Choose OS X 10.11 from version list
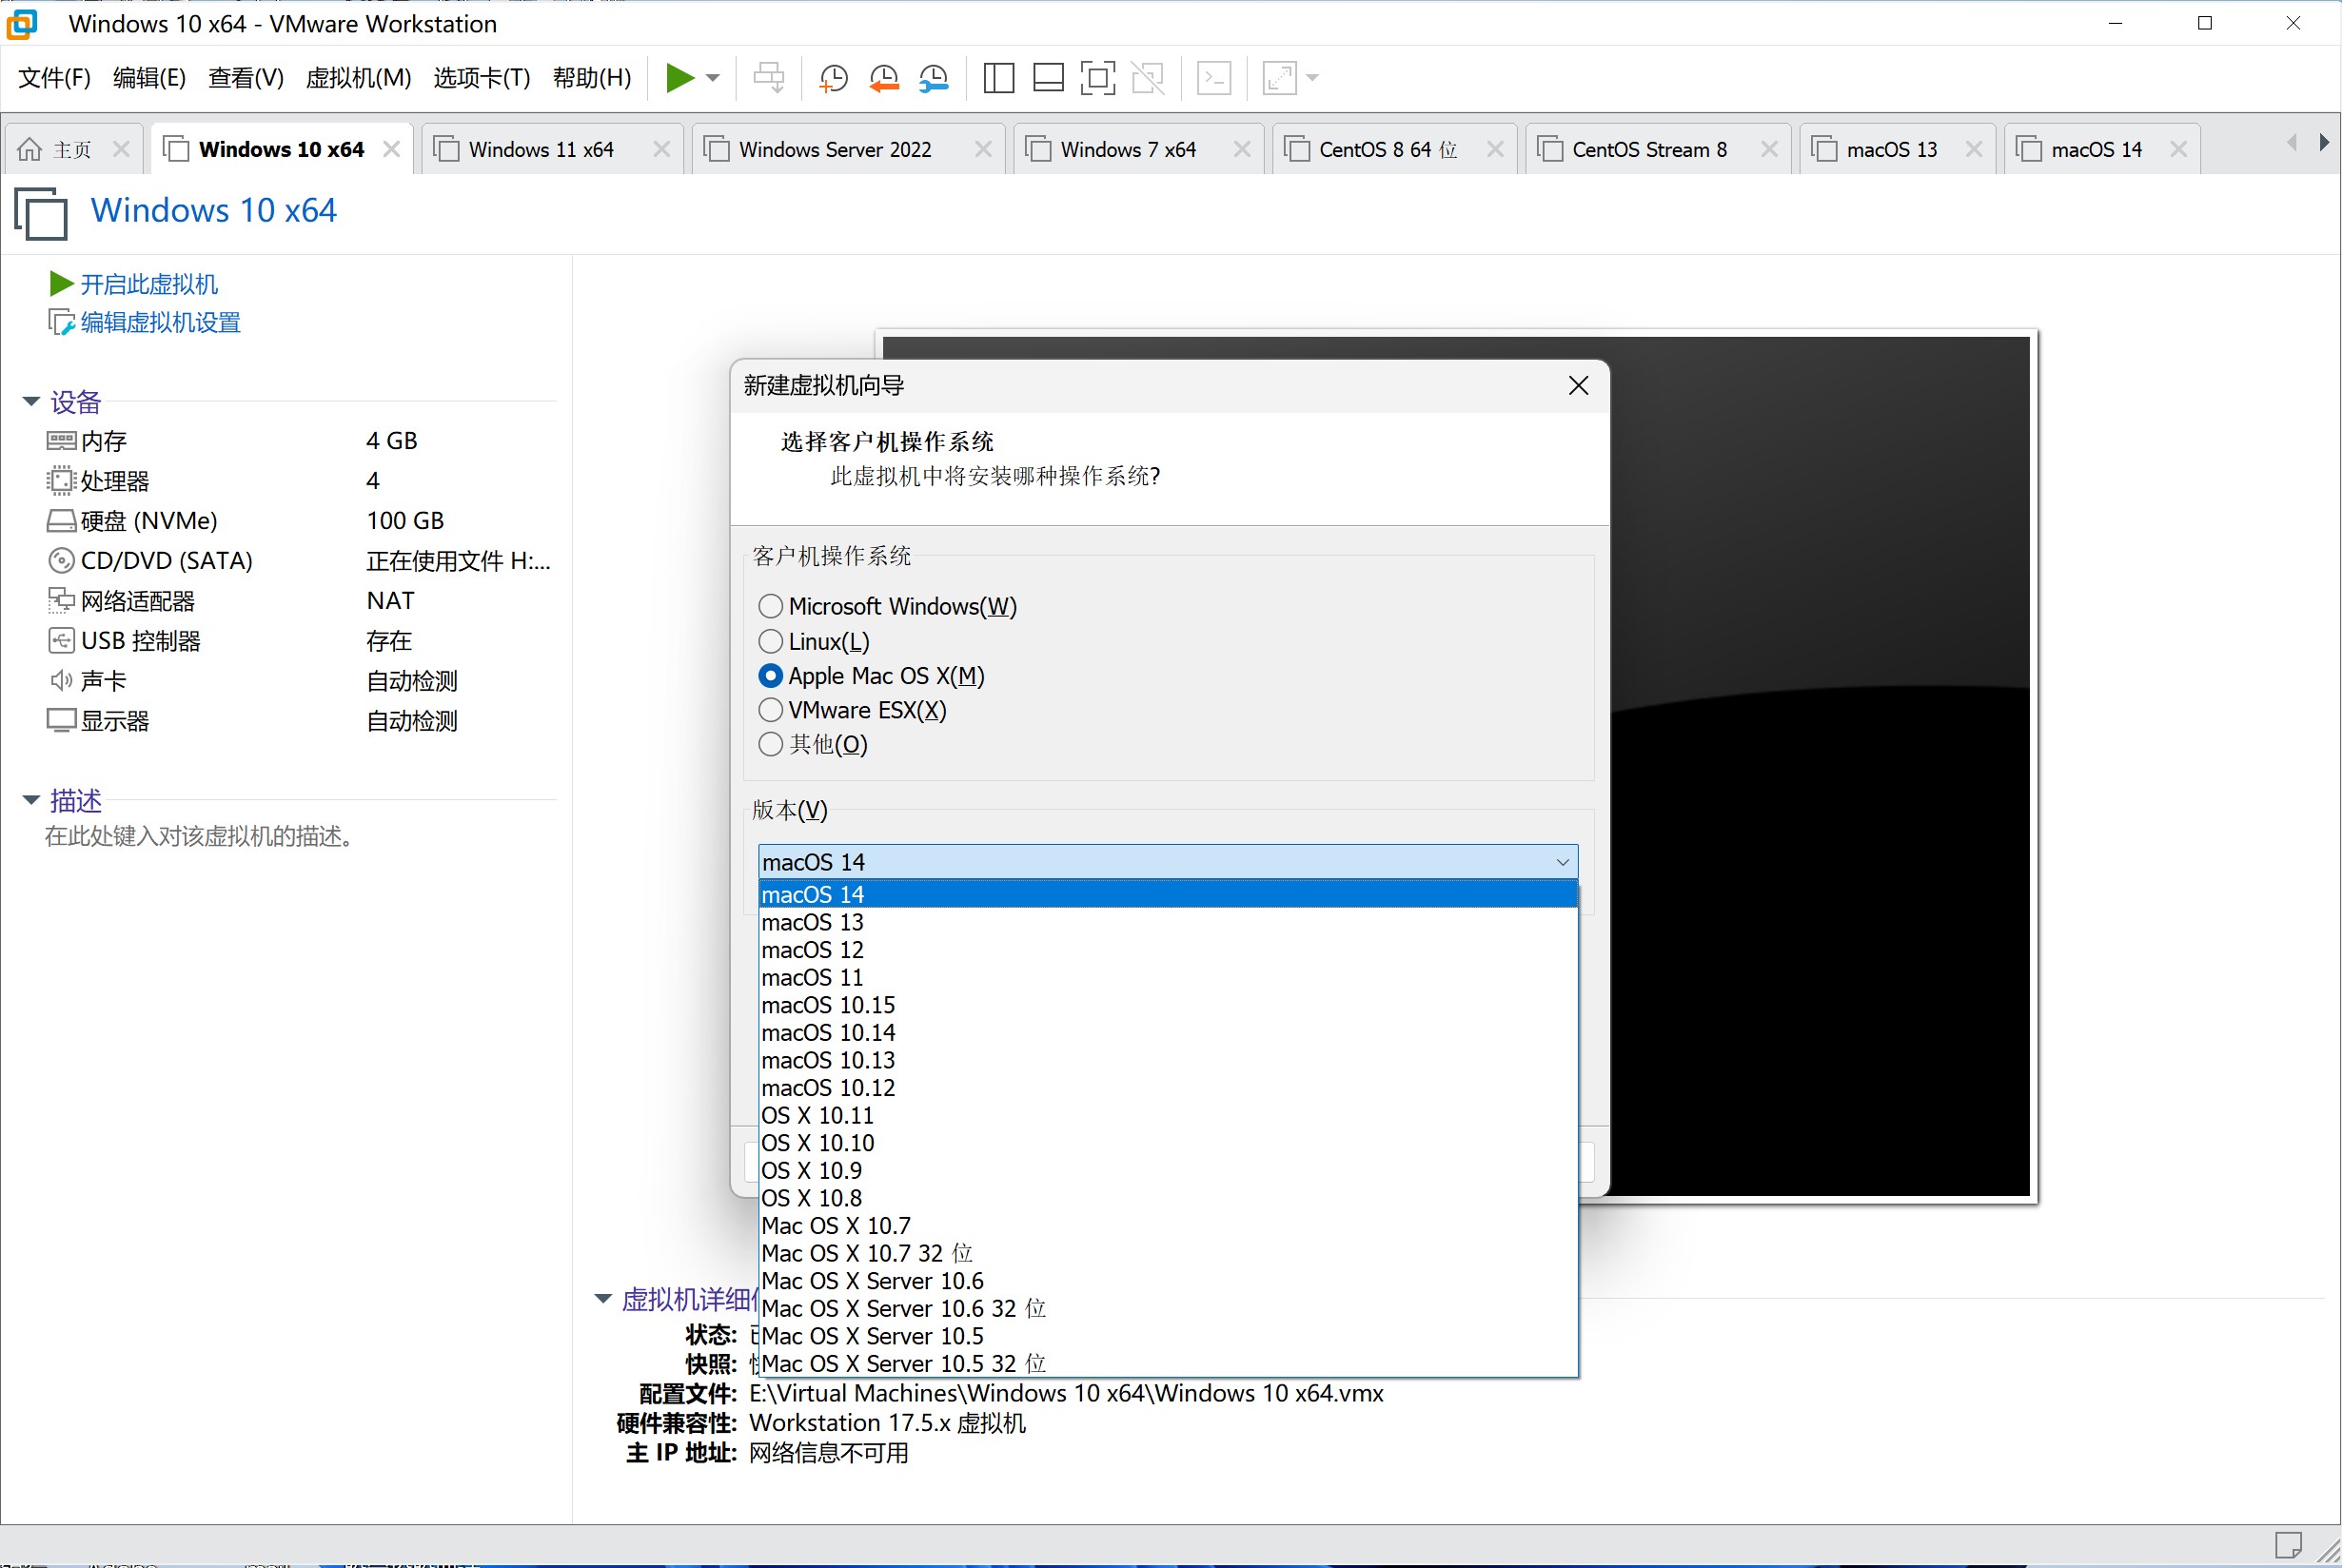The image size is (2343, 1568). click(x=1168, y=1115)
